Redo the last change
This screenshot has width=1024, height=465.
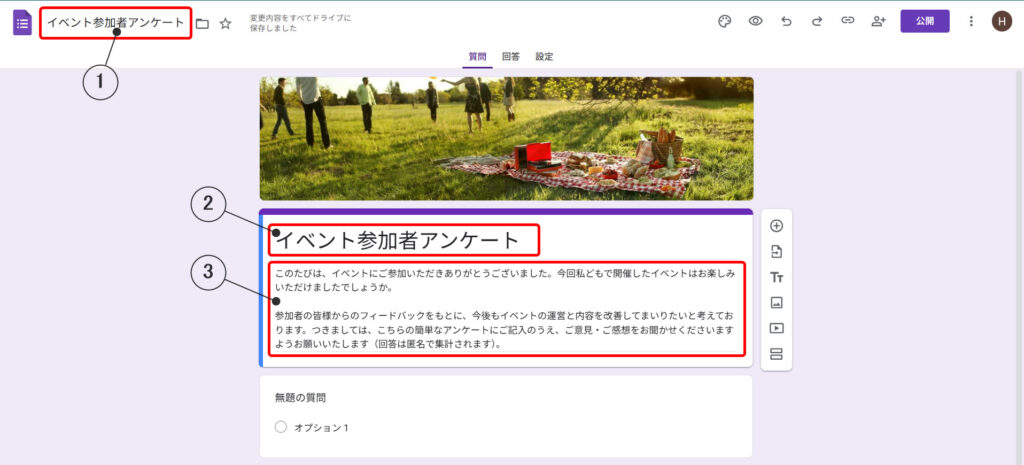point(817,22)
